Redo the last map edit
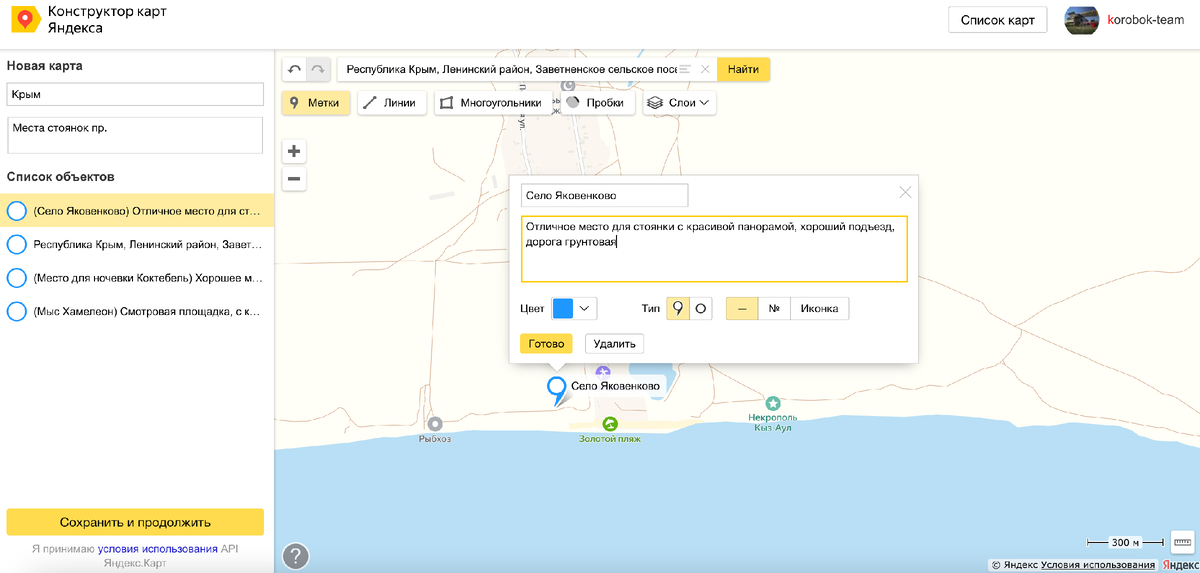1200x573 pixels. pos(318,69)
